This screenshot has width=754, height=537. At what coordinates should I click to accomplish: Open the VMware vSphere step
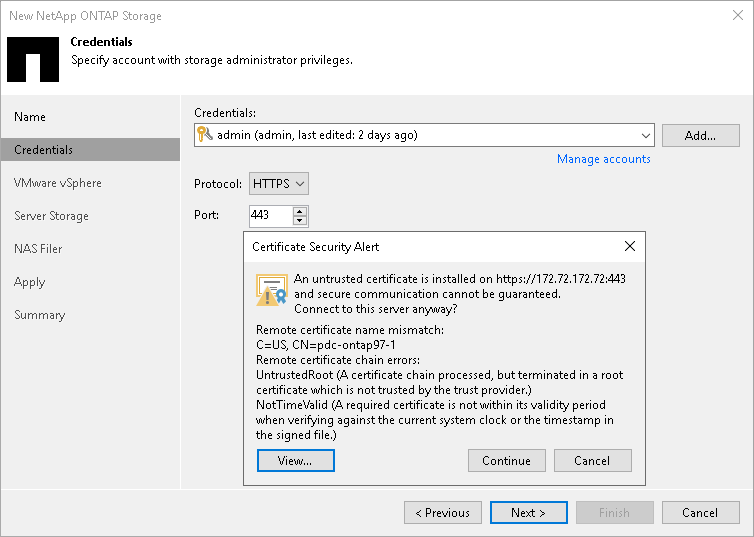[x=58, y=183]
